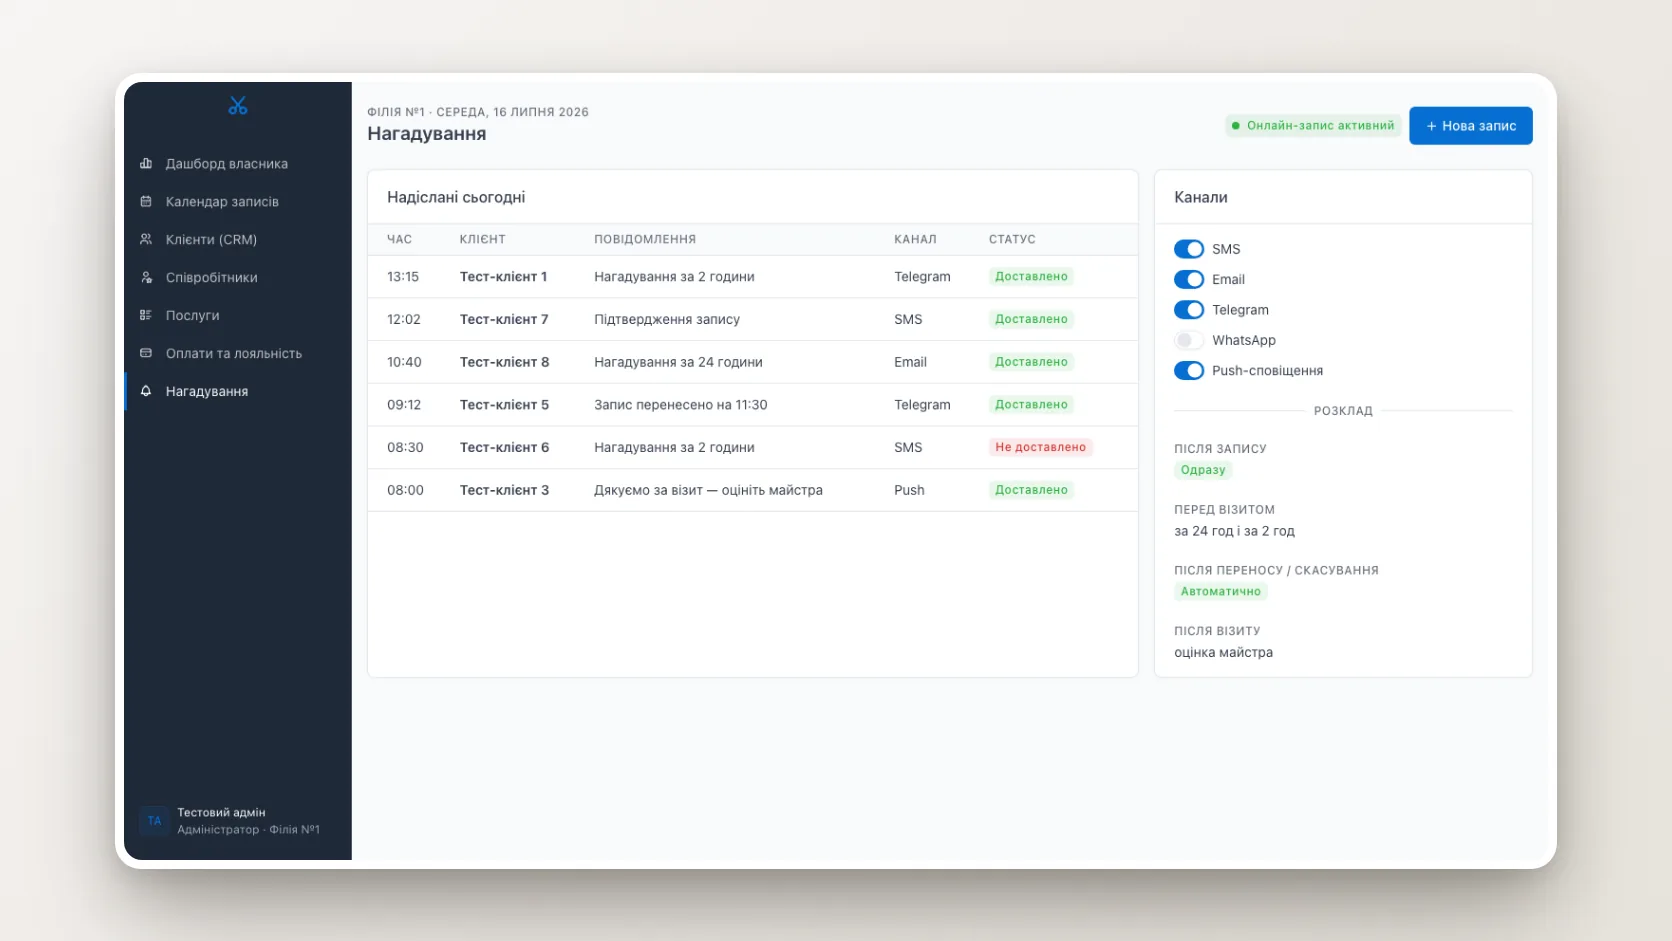
Task: Open Оплати та лояльність page
Action: point(238,353)
